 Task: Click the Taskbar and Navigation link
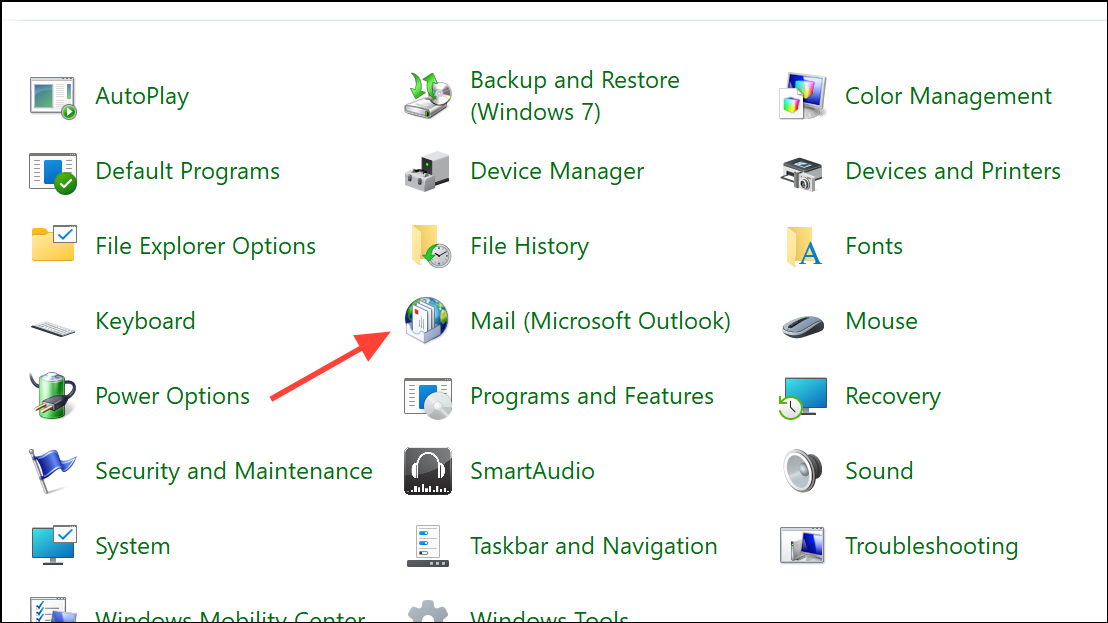[x=593, y=545]
